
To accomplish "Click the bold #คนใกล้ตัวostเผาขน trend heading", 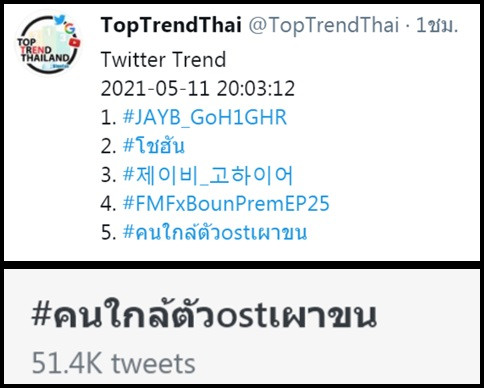I will click(x=204, y=315).
